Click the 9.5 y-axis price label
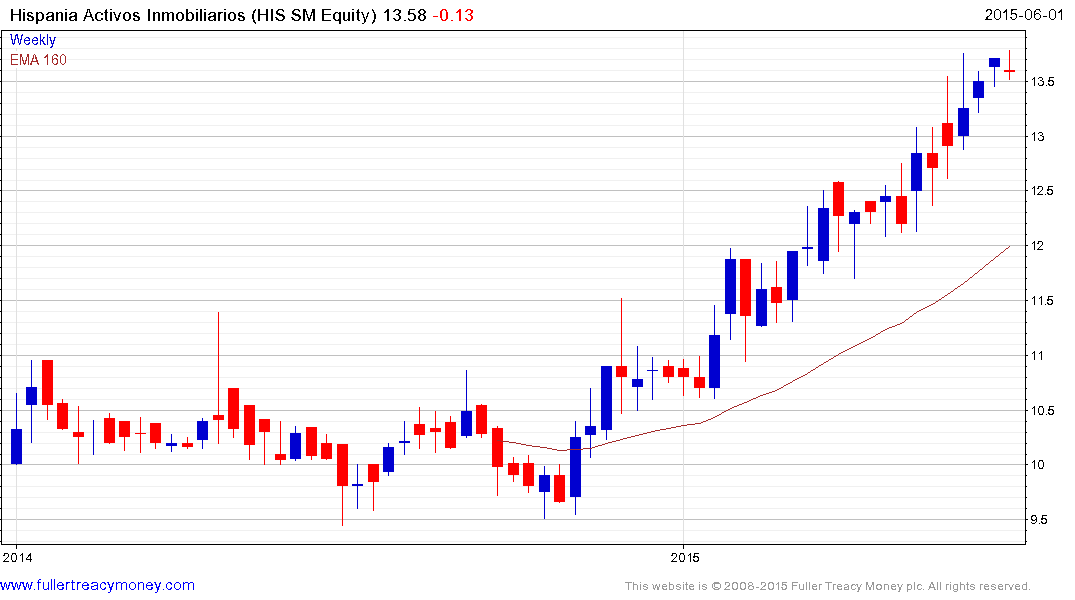This screenshot has width=1075, height=600. (1038, 520)
